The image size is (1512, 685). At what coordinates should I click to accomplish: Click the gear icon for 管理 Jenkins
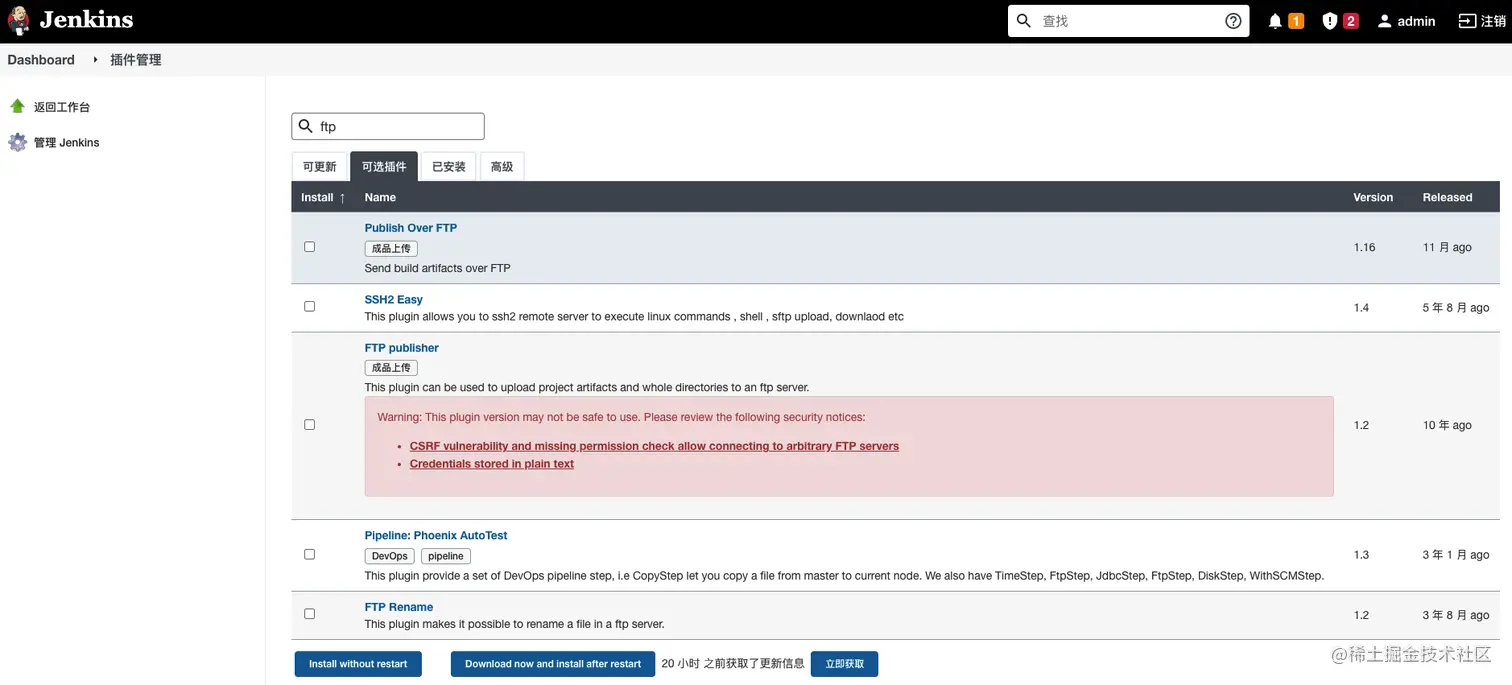pos(17,142)
